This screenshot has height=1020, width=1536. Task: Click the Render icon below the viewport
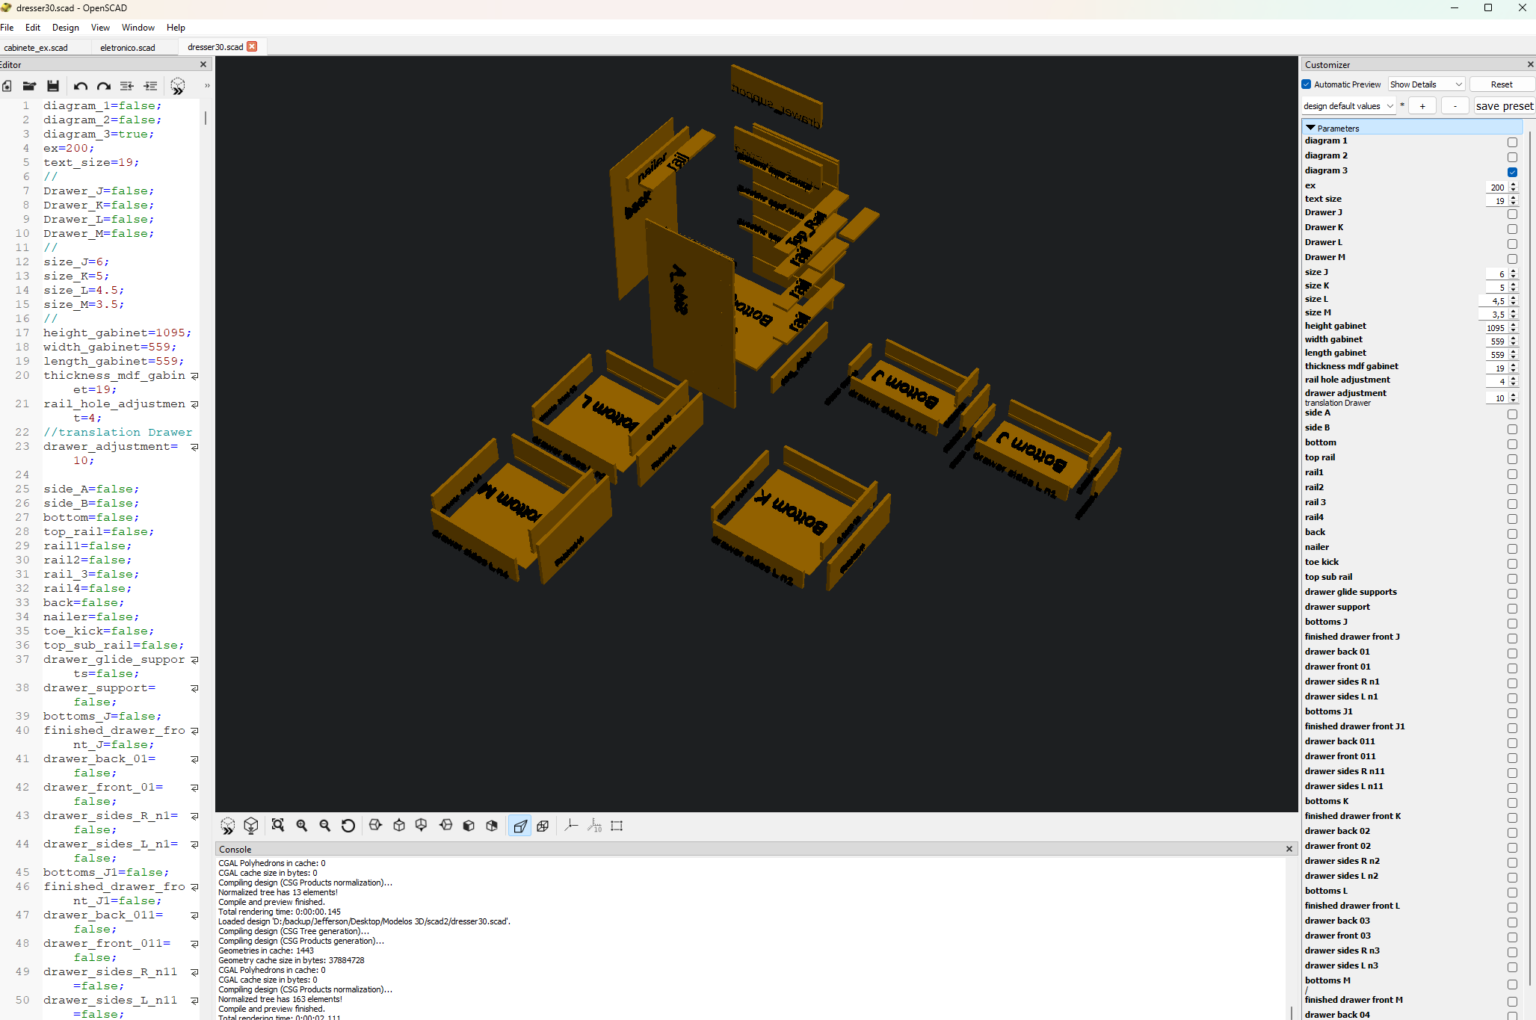click(251, 826)
